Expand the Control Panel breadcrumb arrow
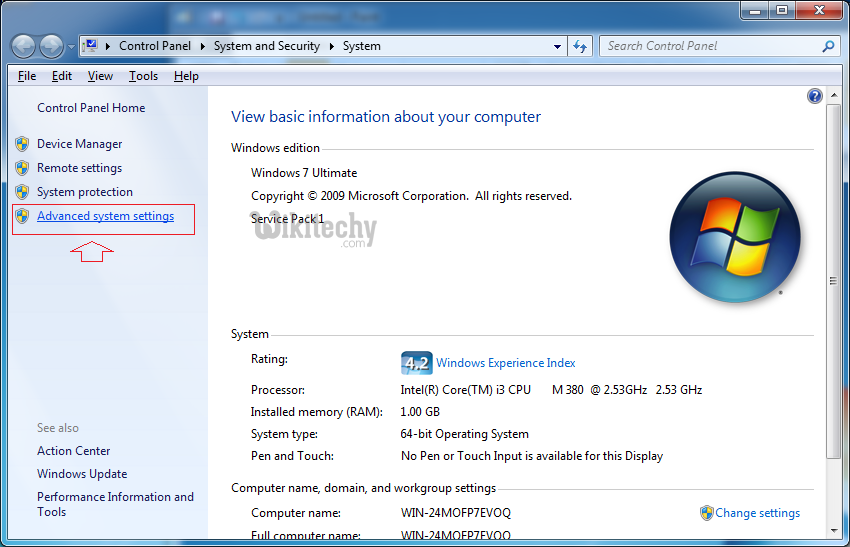 [203, 46]
